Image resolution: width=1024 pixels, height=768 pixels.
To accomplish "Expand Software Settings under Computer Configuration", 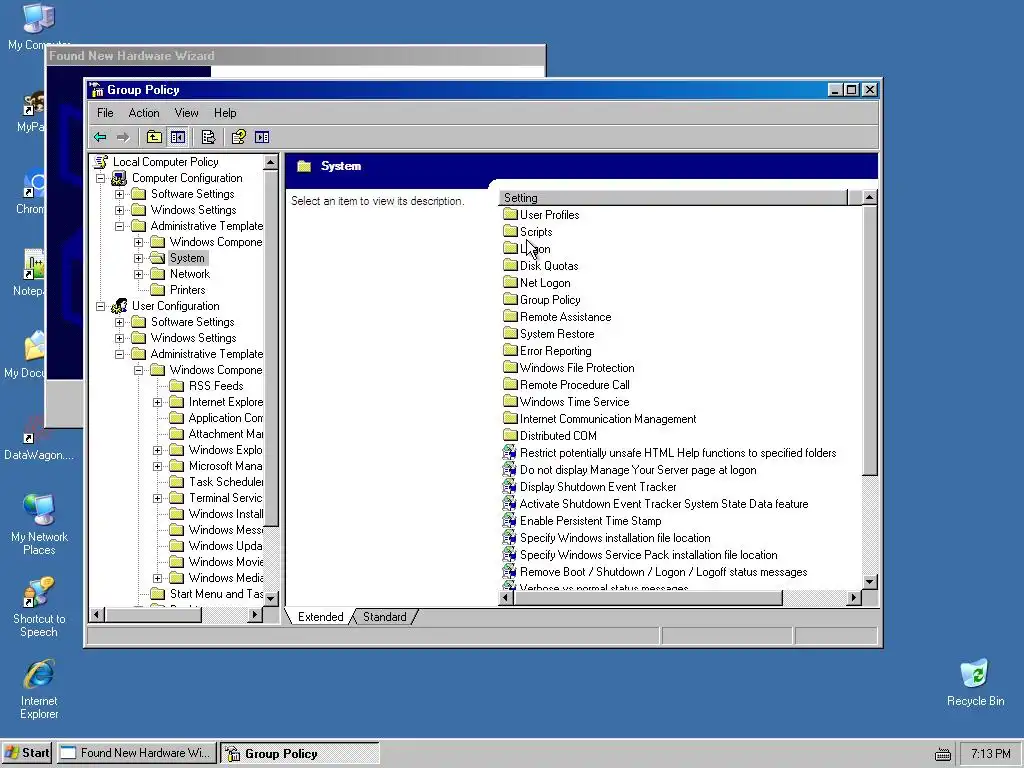I will pyautogui.click(x=120, y=194).
